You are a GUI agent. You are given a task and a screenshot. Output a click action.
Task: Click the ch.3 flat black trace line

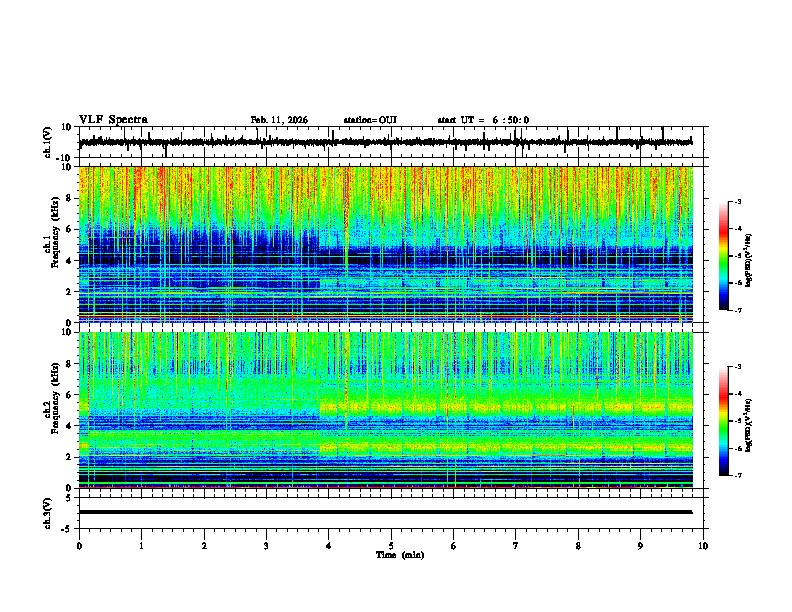point(385,512)
